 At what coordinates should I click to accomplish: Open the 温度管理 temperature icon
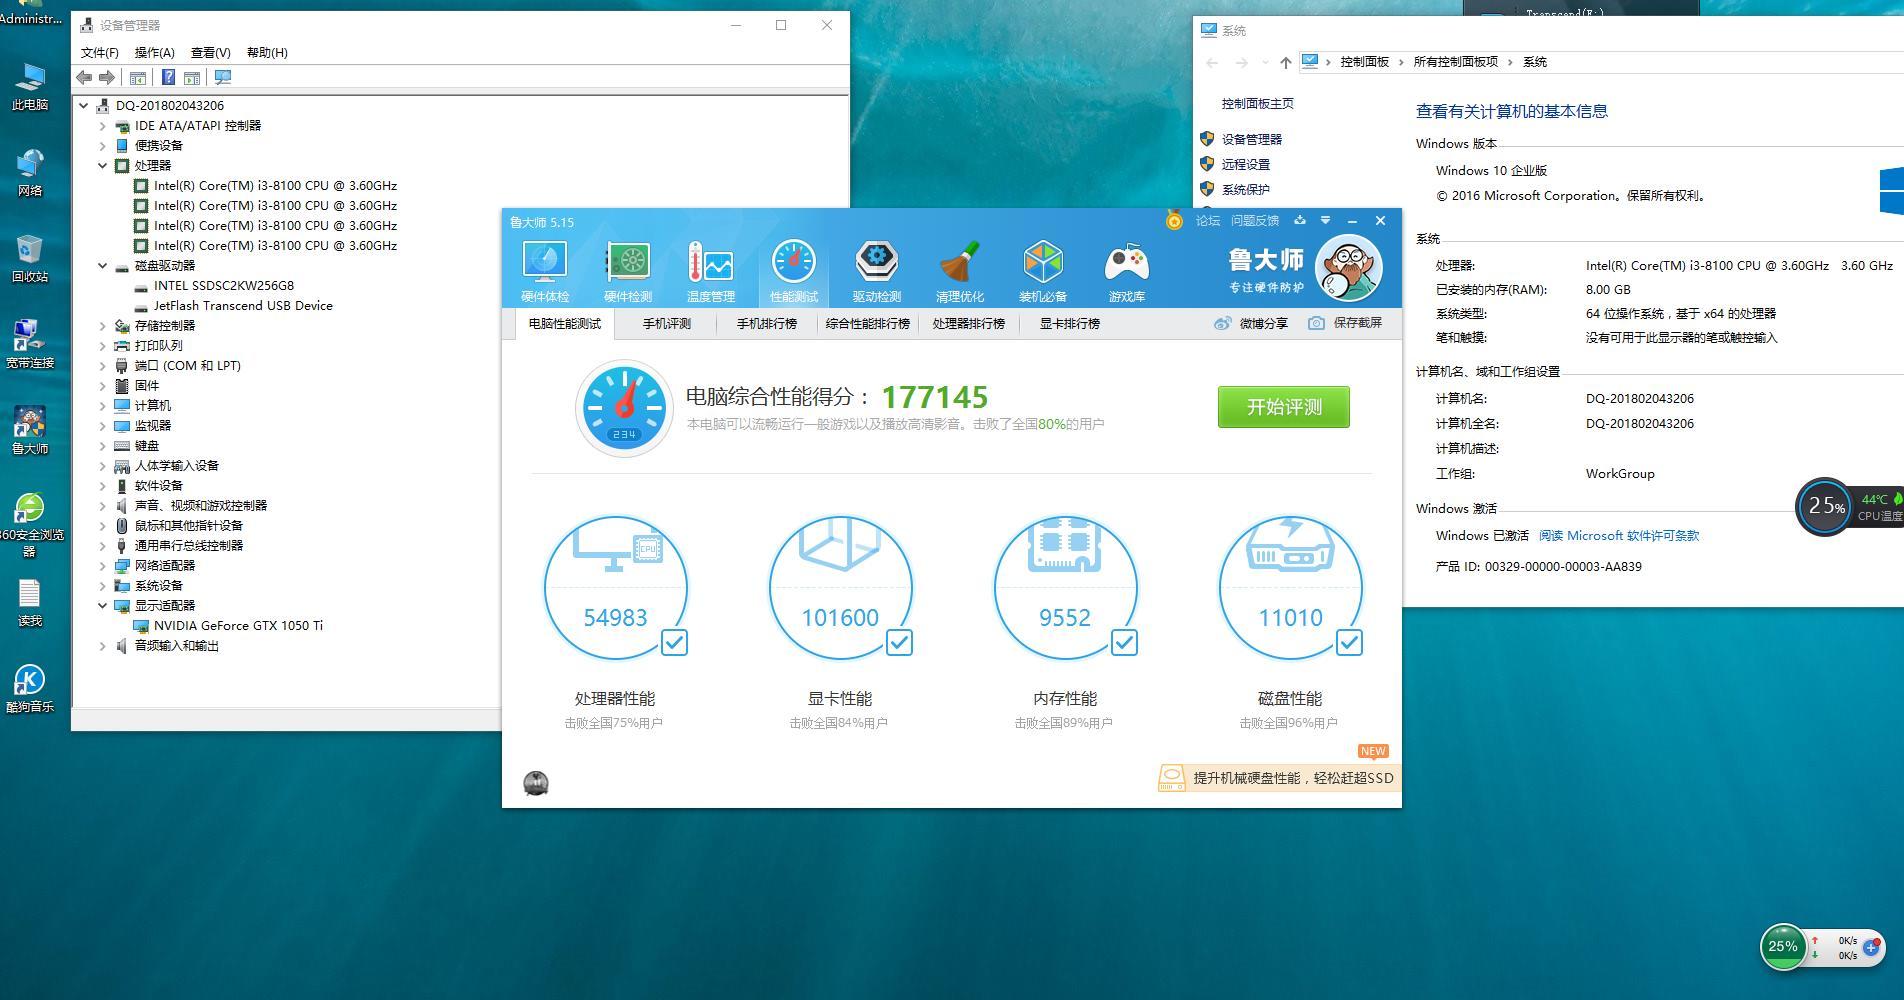[x=711, y=271]
